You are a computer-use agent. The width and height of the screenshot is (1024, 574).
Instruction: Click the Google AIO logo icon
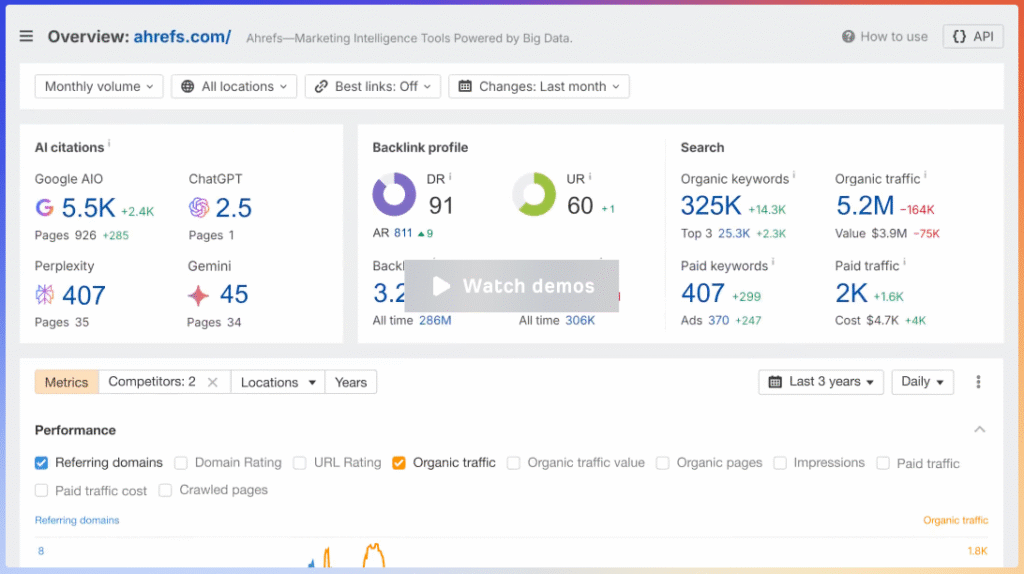(x=45, y=208)
